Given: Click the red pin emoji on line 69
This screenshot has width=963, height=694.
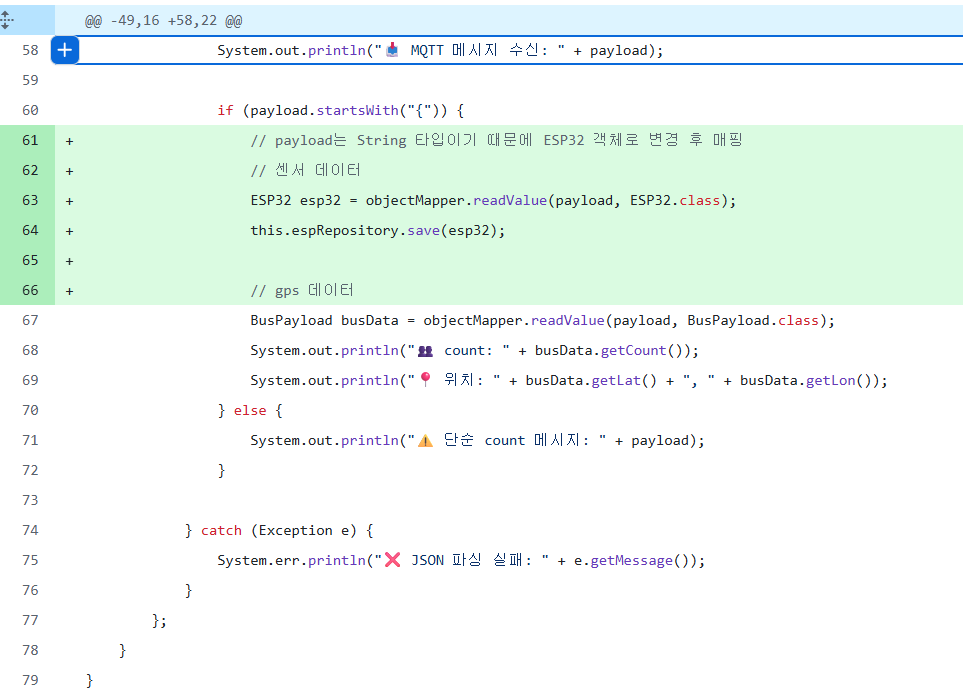Looking at the screenshot, I should (425, 380).
